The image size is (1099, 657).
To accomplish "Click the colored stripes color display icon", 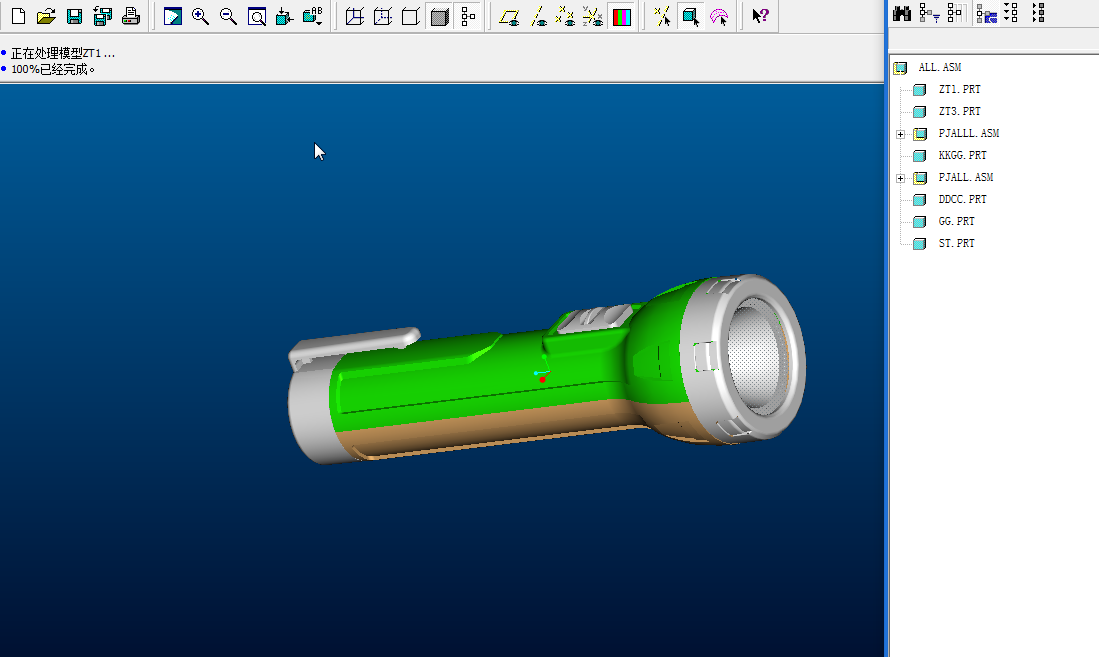I will (x=622, y=16).
